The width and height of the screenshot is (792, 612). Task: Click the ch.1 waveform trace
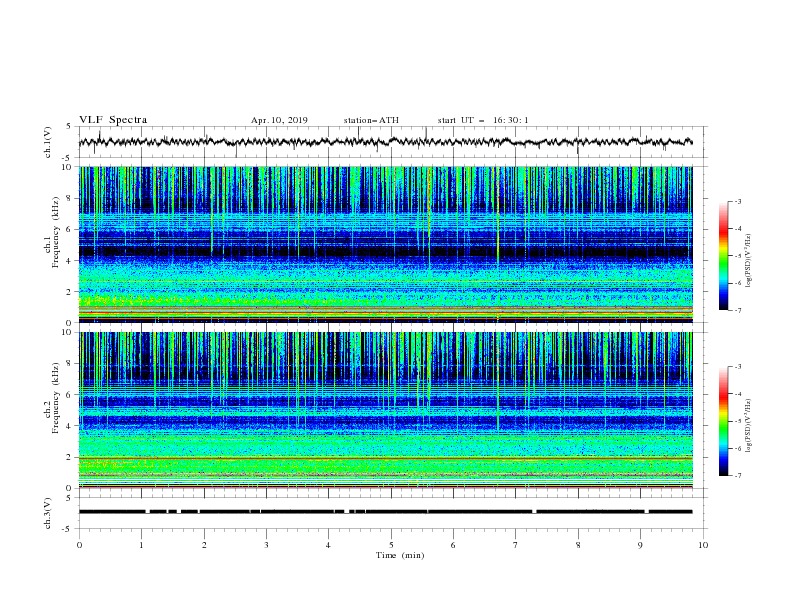coord(385,142)
